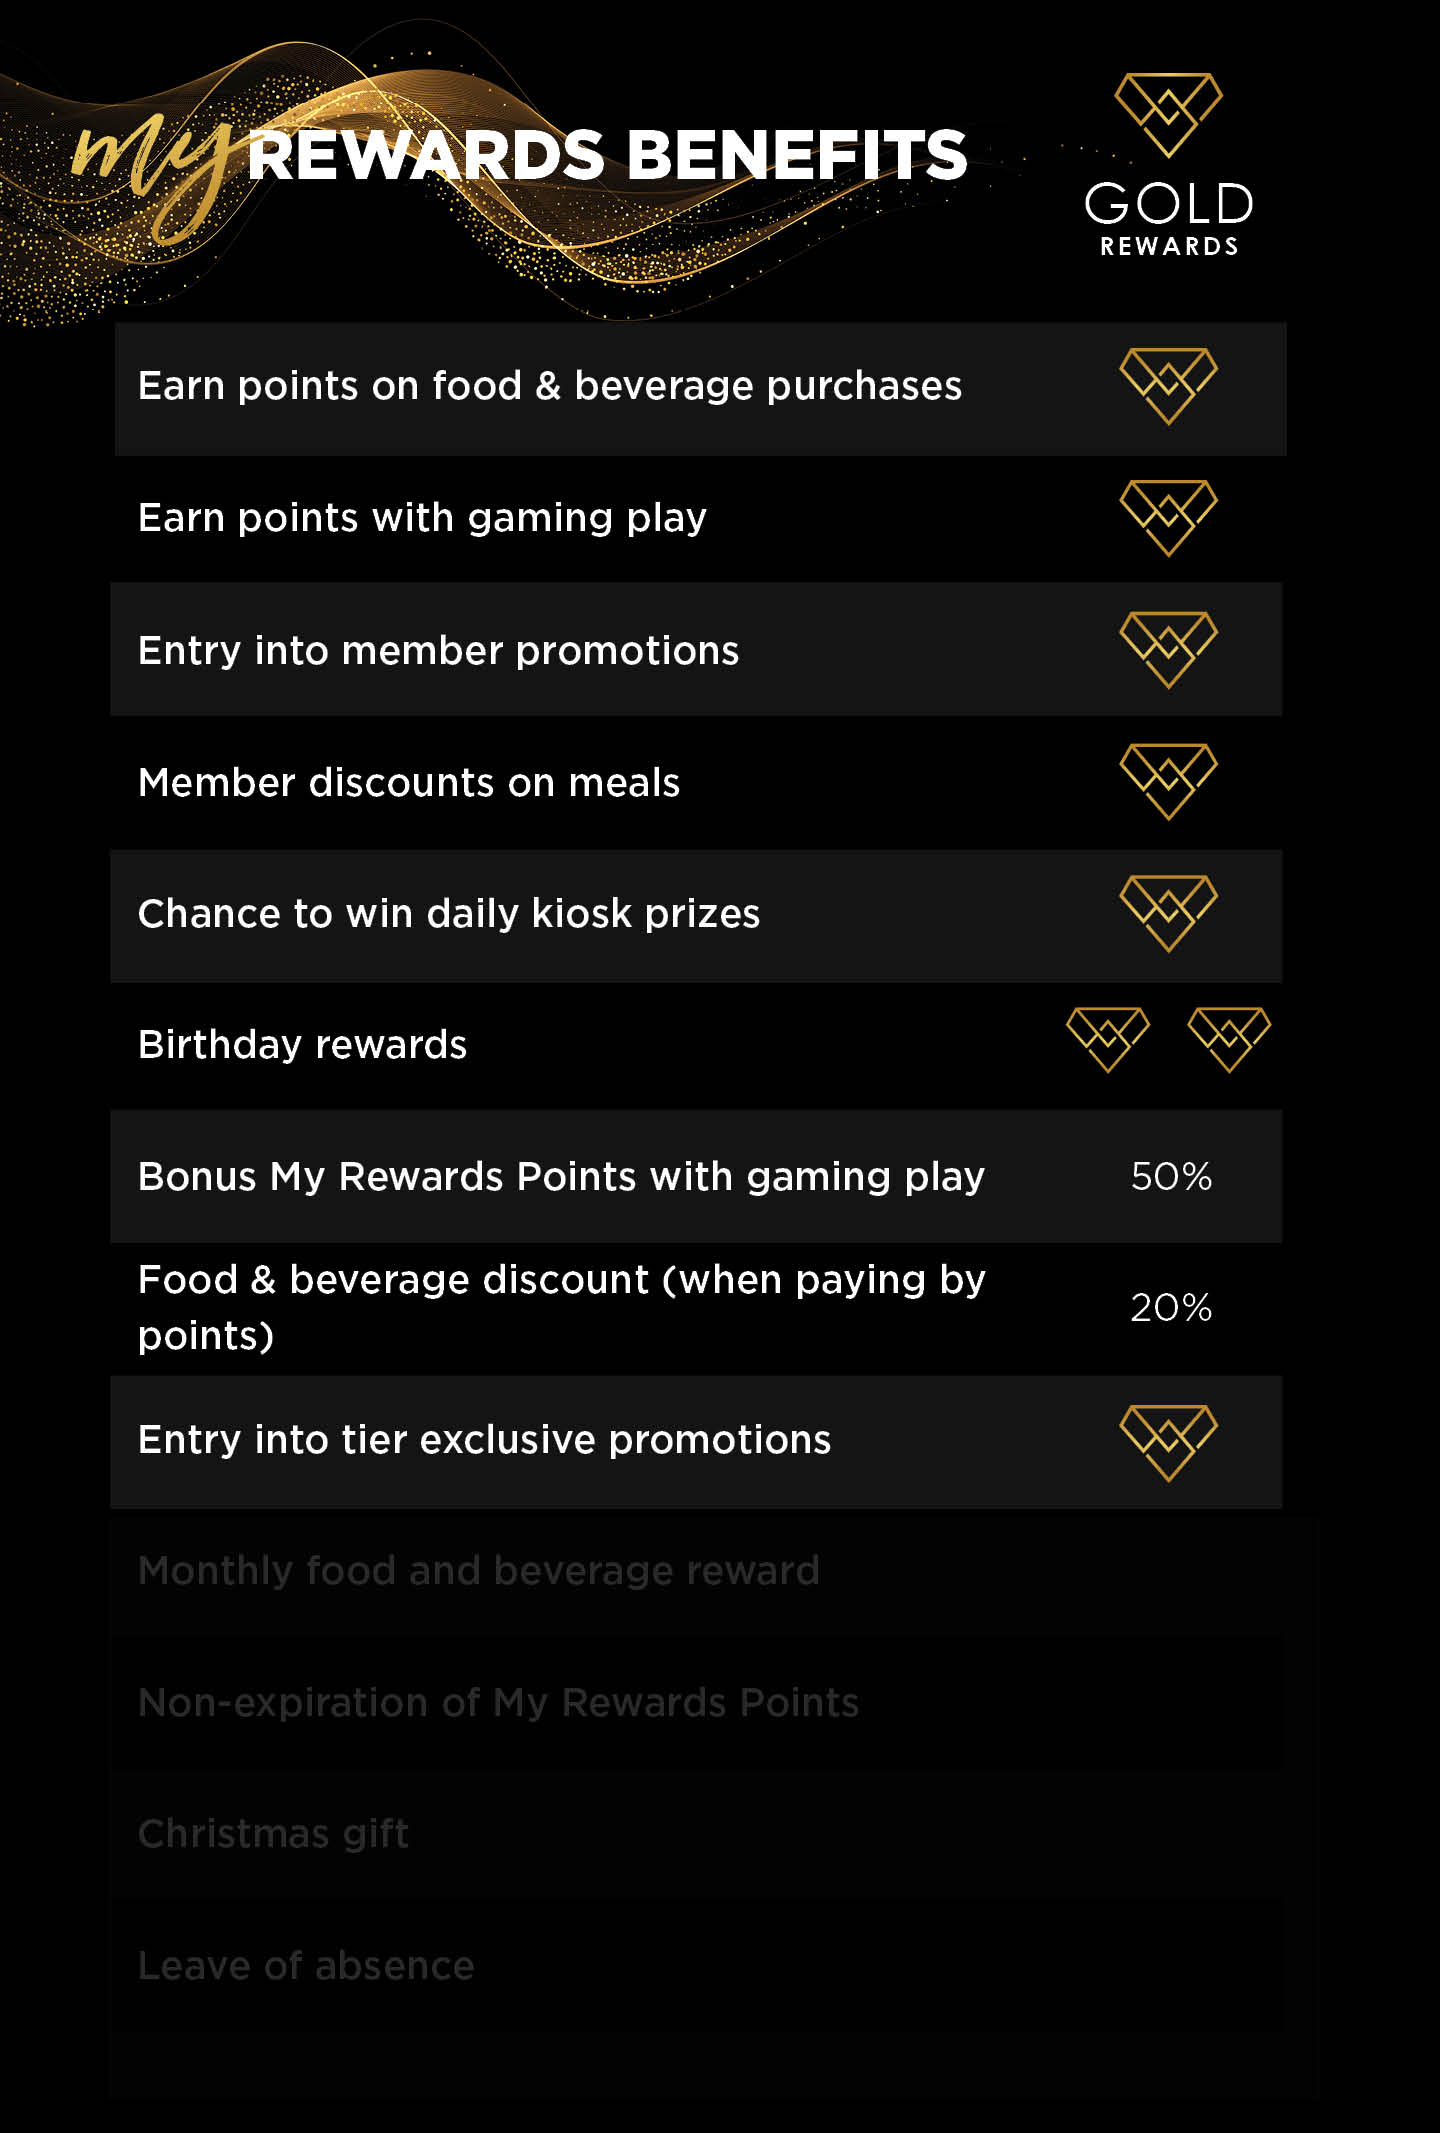The height and width of the screenshot is (2133, 1440).
Task: Click the dimmed Non-expiration of My Rewards Points row
Action: pyautogui.click(x=697, y=1702)
